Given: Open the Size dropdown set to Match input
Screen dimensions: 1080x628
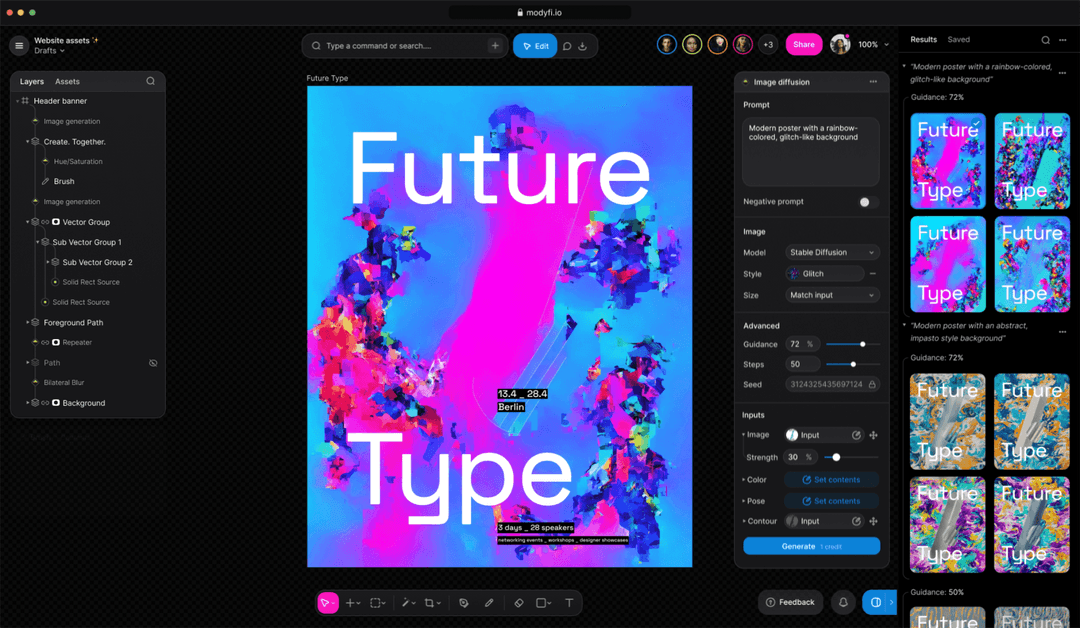Looking at the screenshot, I should pos(832,295).
